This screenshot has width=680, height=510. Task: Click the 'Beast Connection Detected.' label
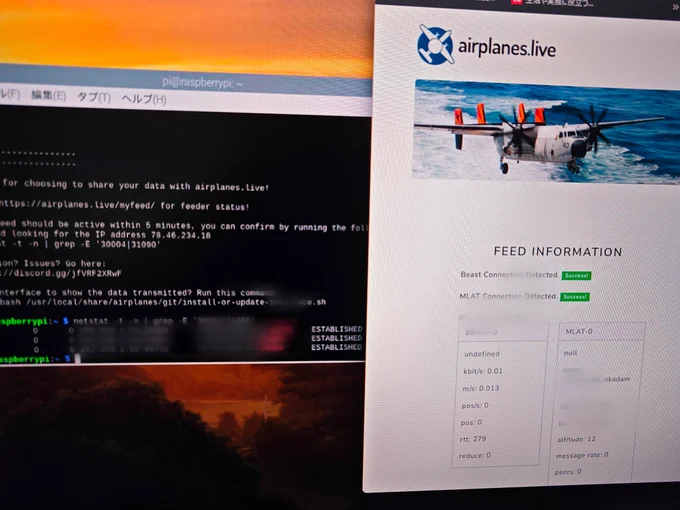pyautogui.click(x=510, y=275)
